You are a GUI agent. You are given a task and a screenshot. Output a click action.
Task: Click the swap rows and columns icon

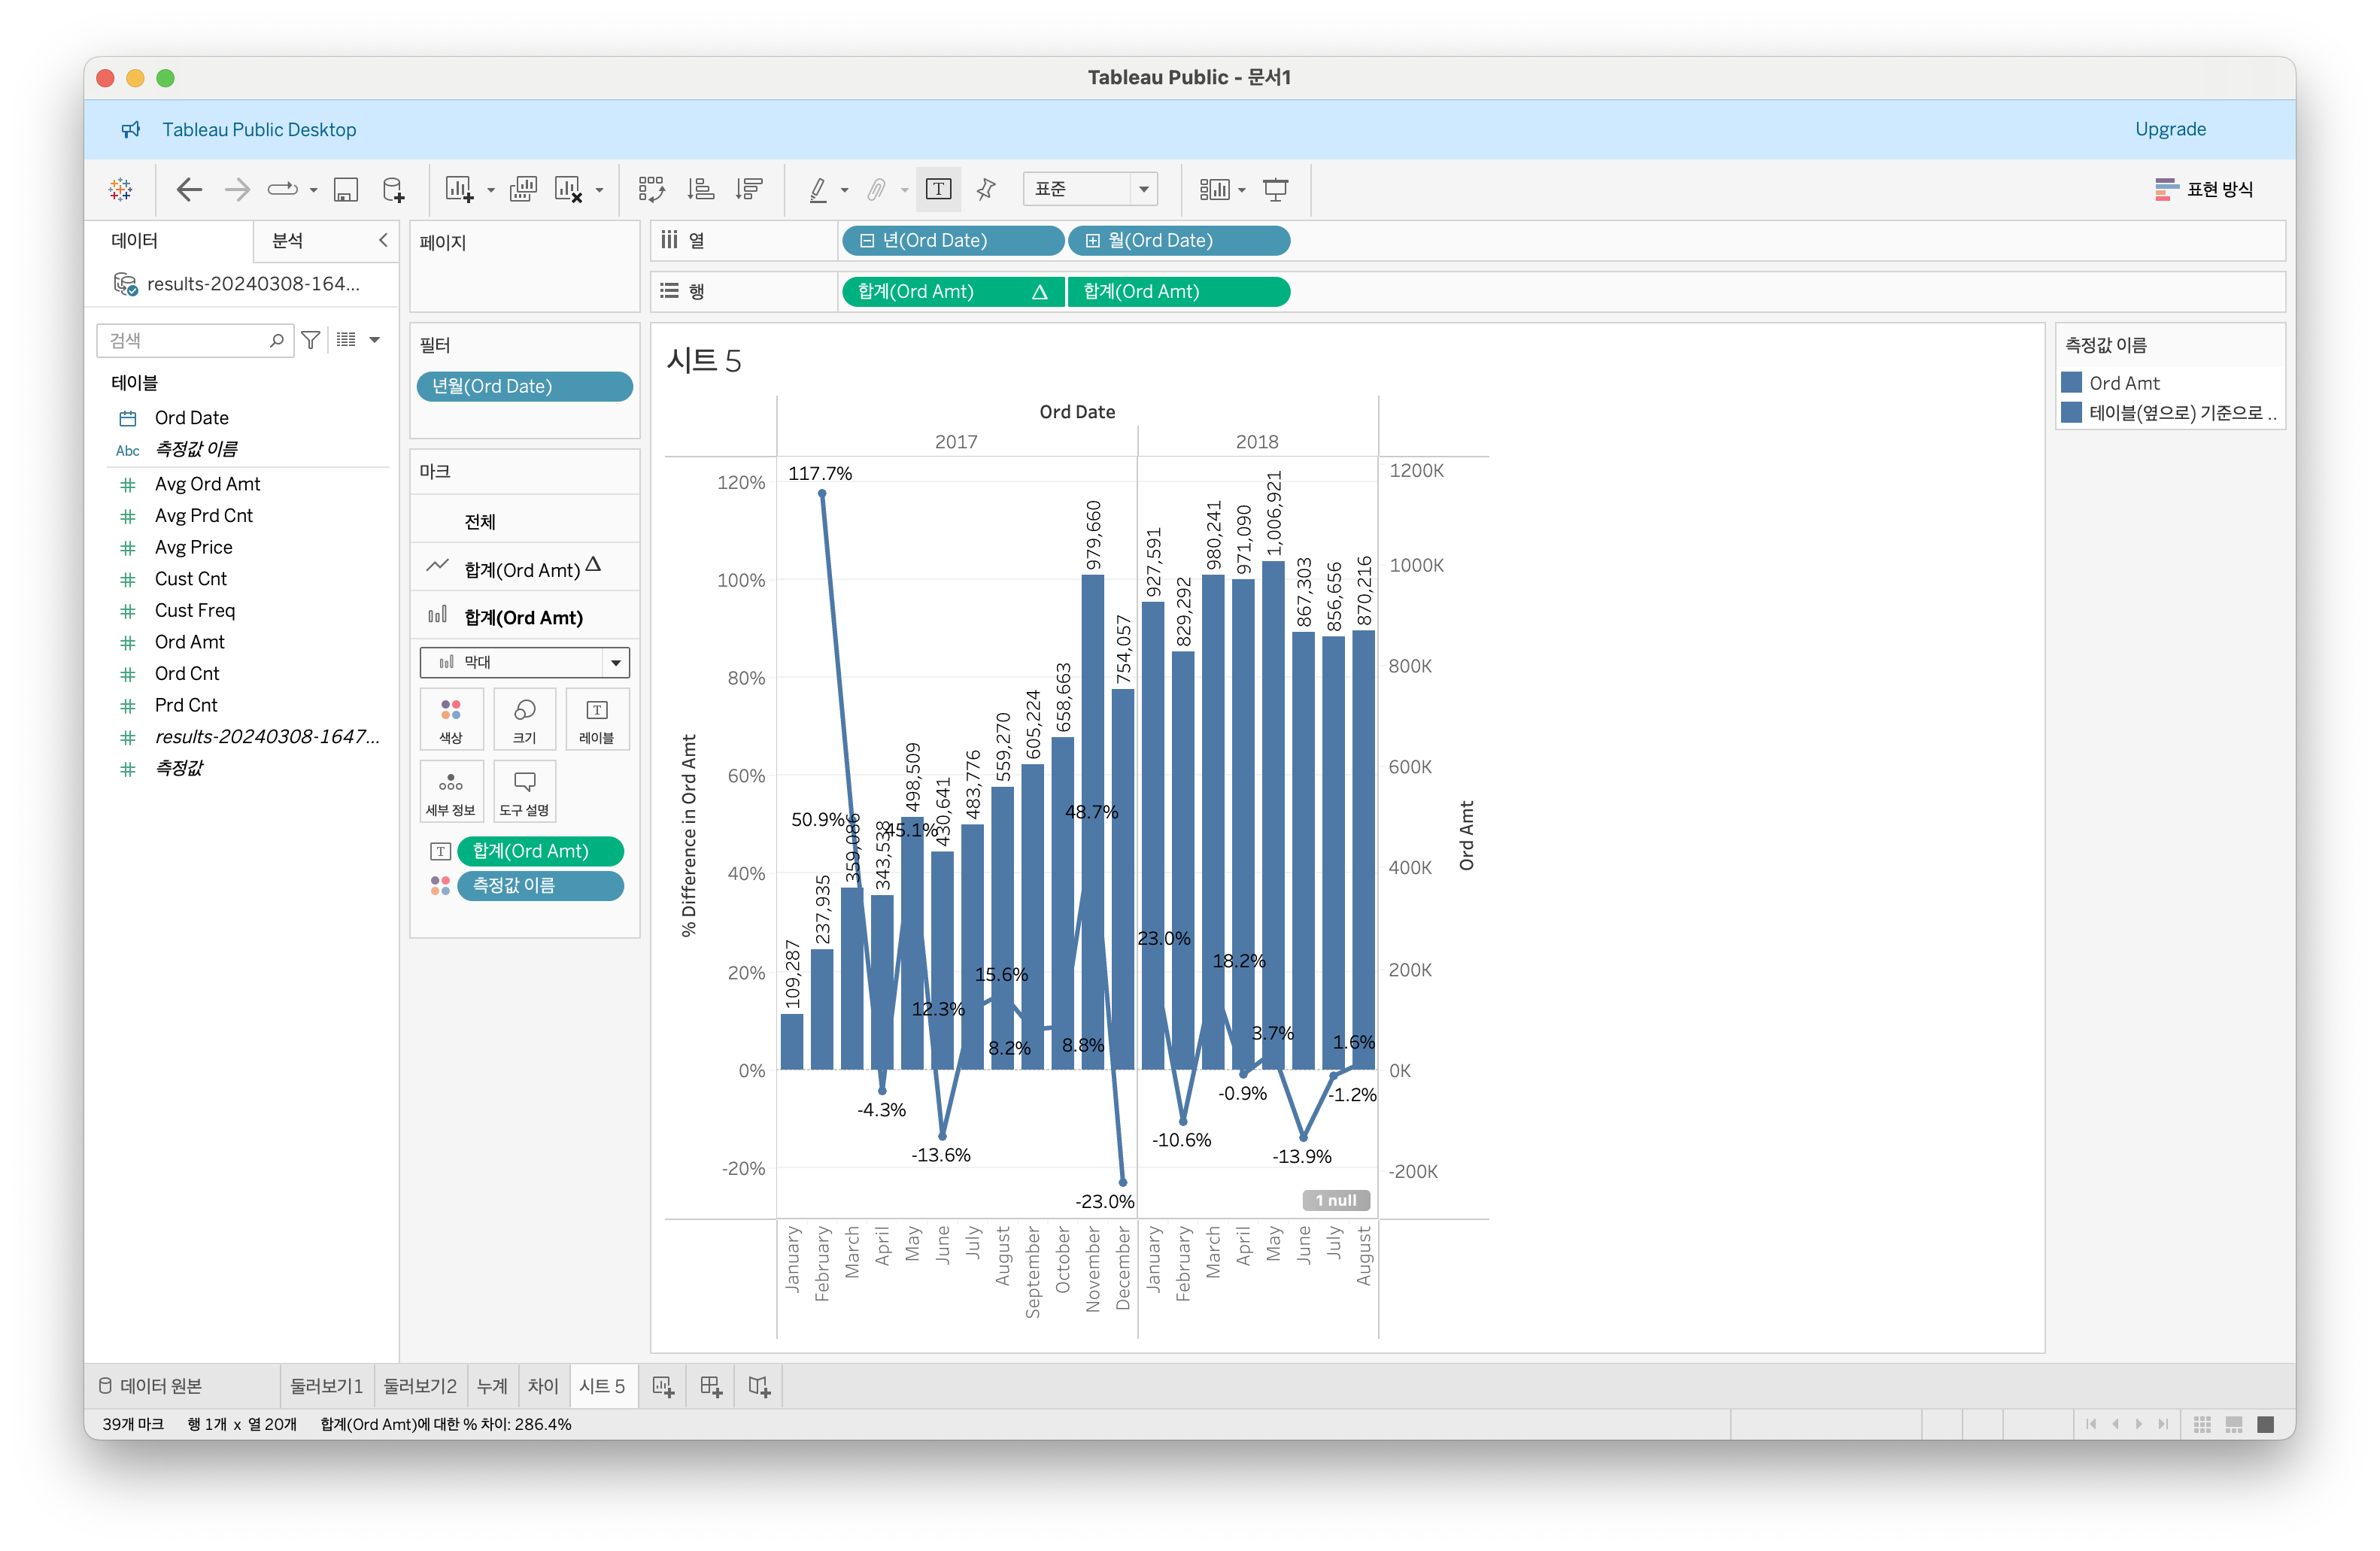pyautogui.click(x=651, y=189)
